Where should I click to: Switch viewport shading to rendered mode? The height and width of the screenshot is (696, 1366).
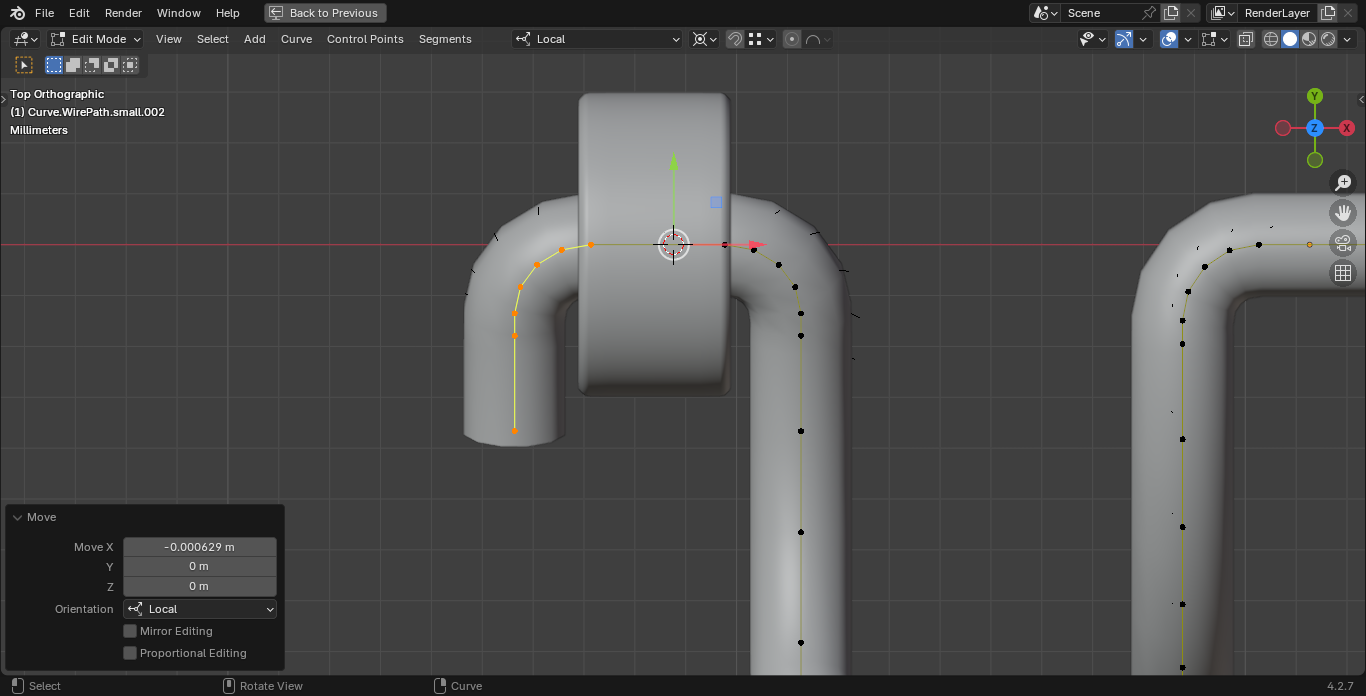1327,39
